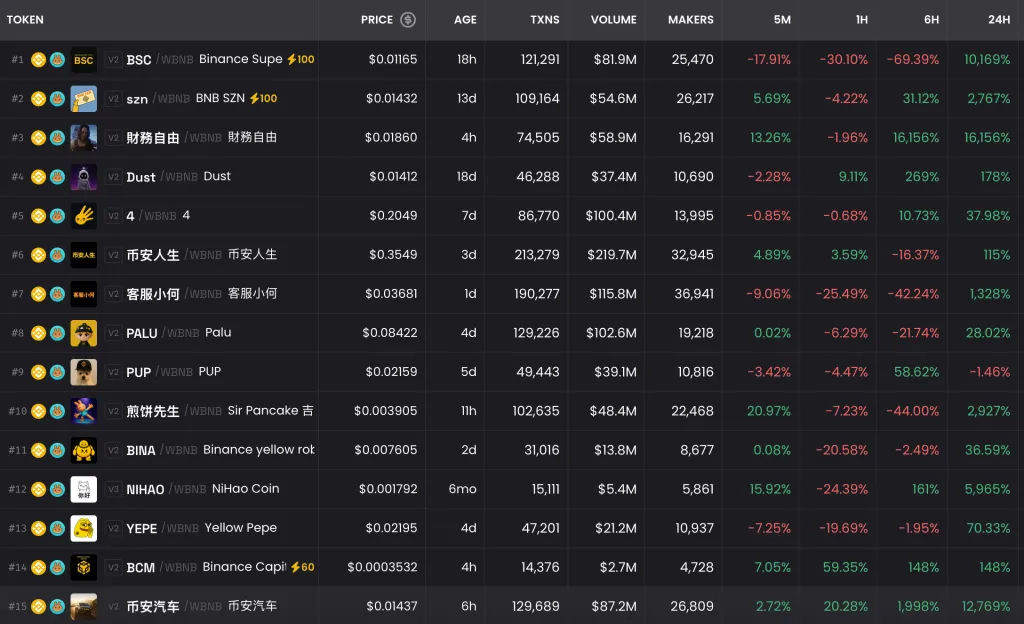Image resolution: width=1024 pixels, height=624 pixels.
Task: Sort table by the AGE column header
Action: pos(465,20)
